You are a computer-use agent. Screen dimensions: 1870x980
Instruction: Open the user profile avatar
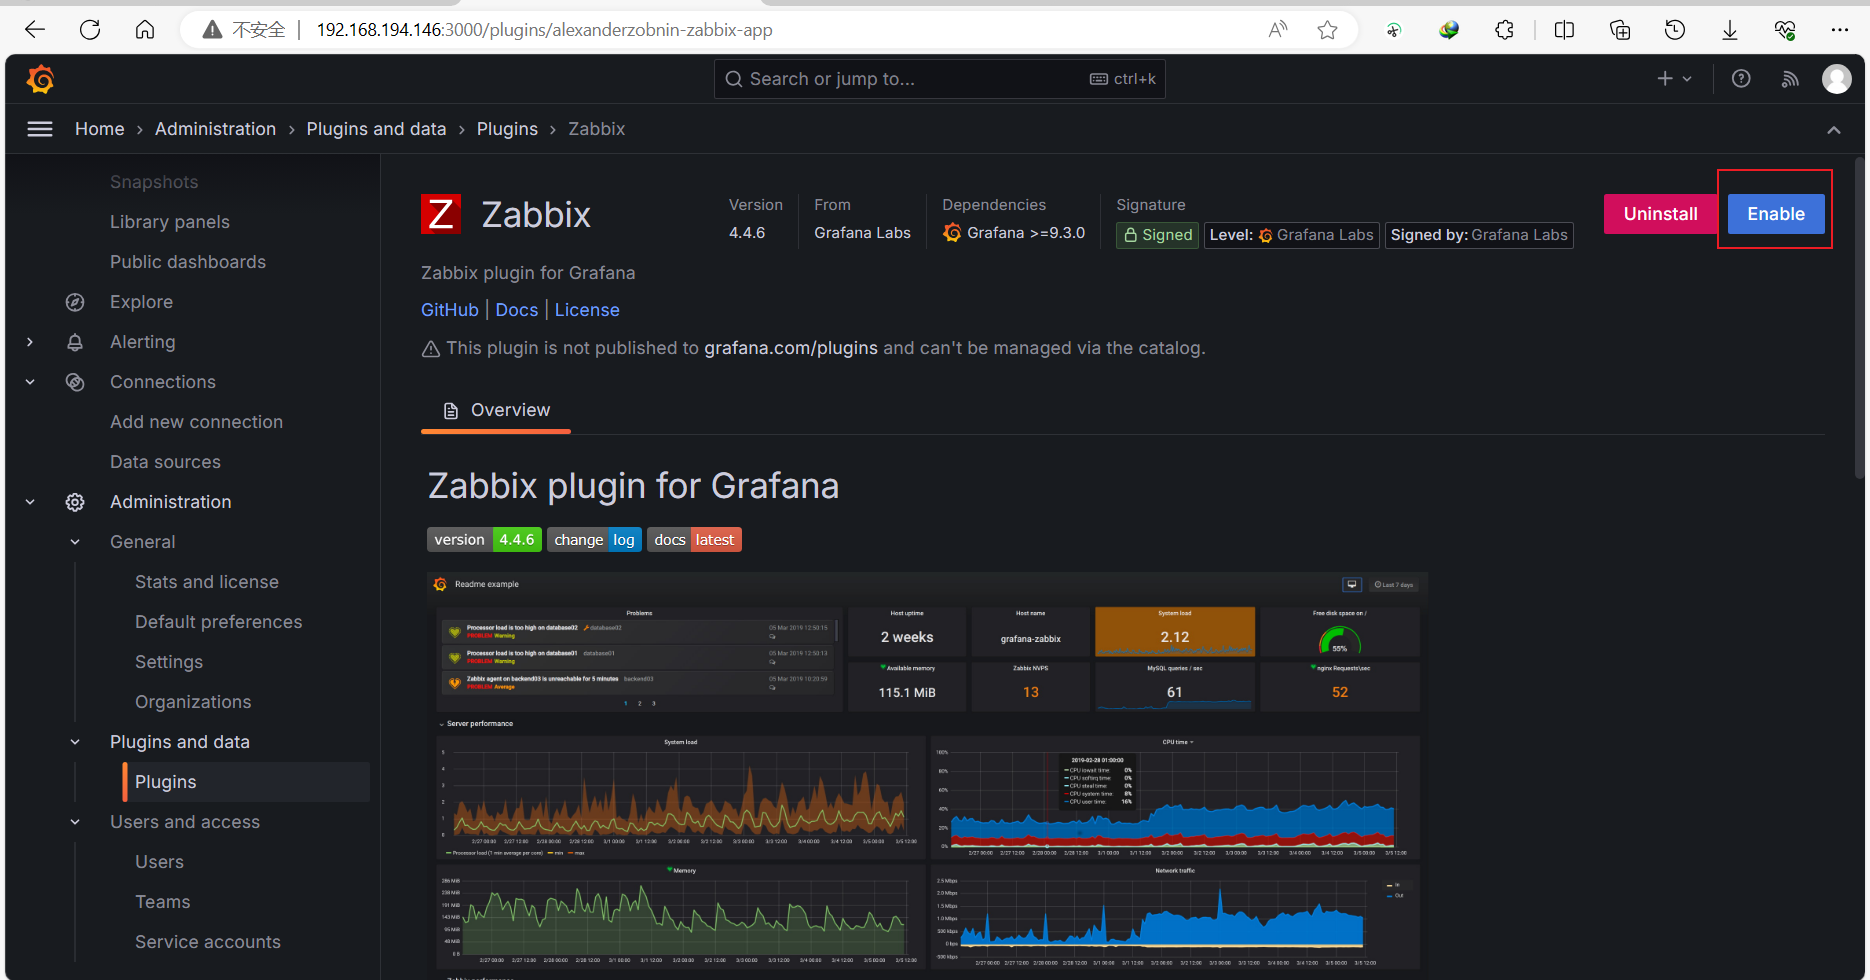[1837, 79]
